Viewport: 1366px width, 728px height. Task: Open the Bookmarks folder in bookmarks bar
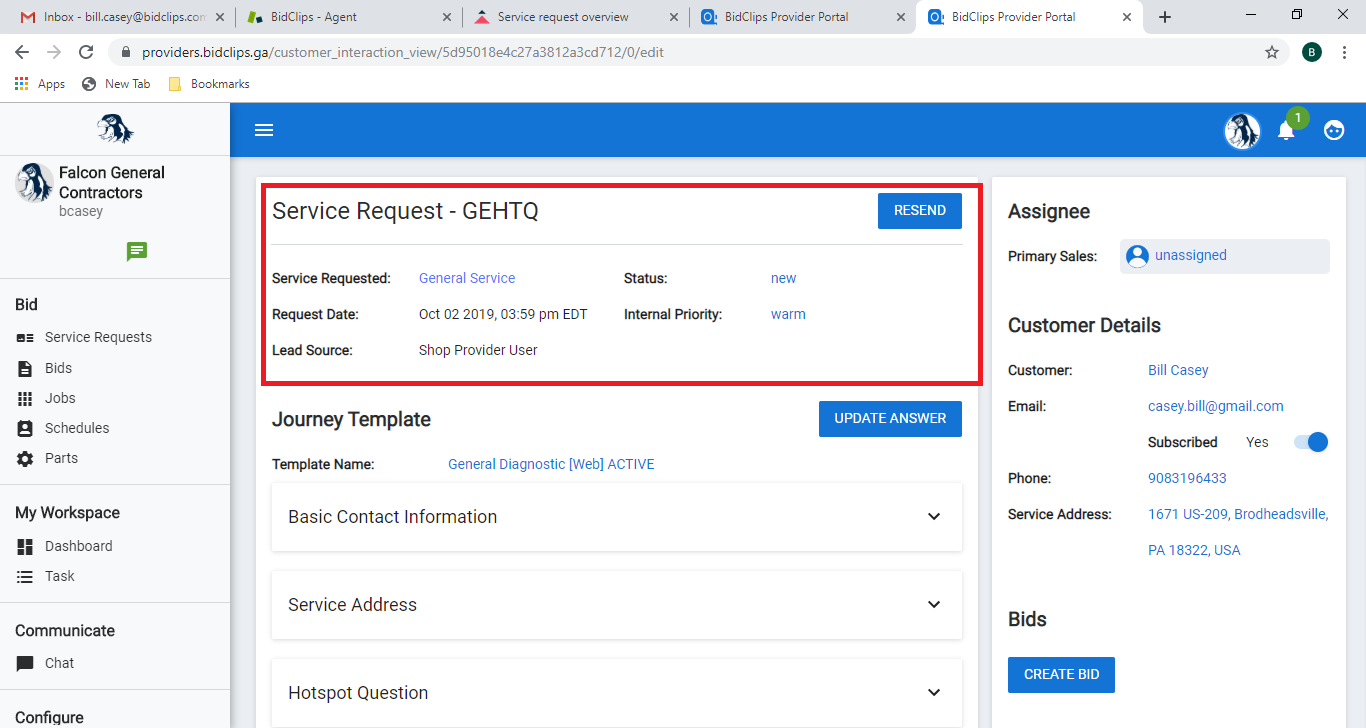(x=209, y=84)
